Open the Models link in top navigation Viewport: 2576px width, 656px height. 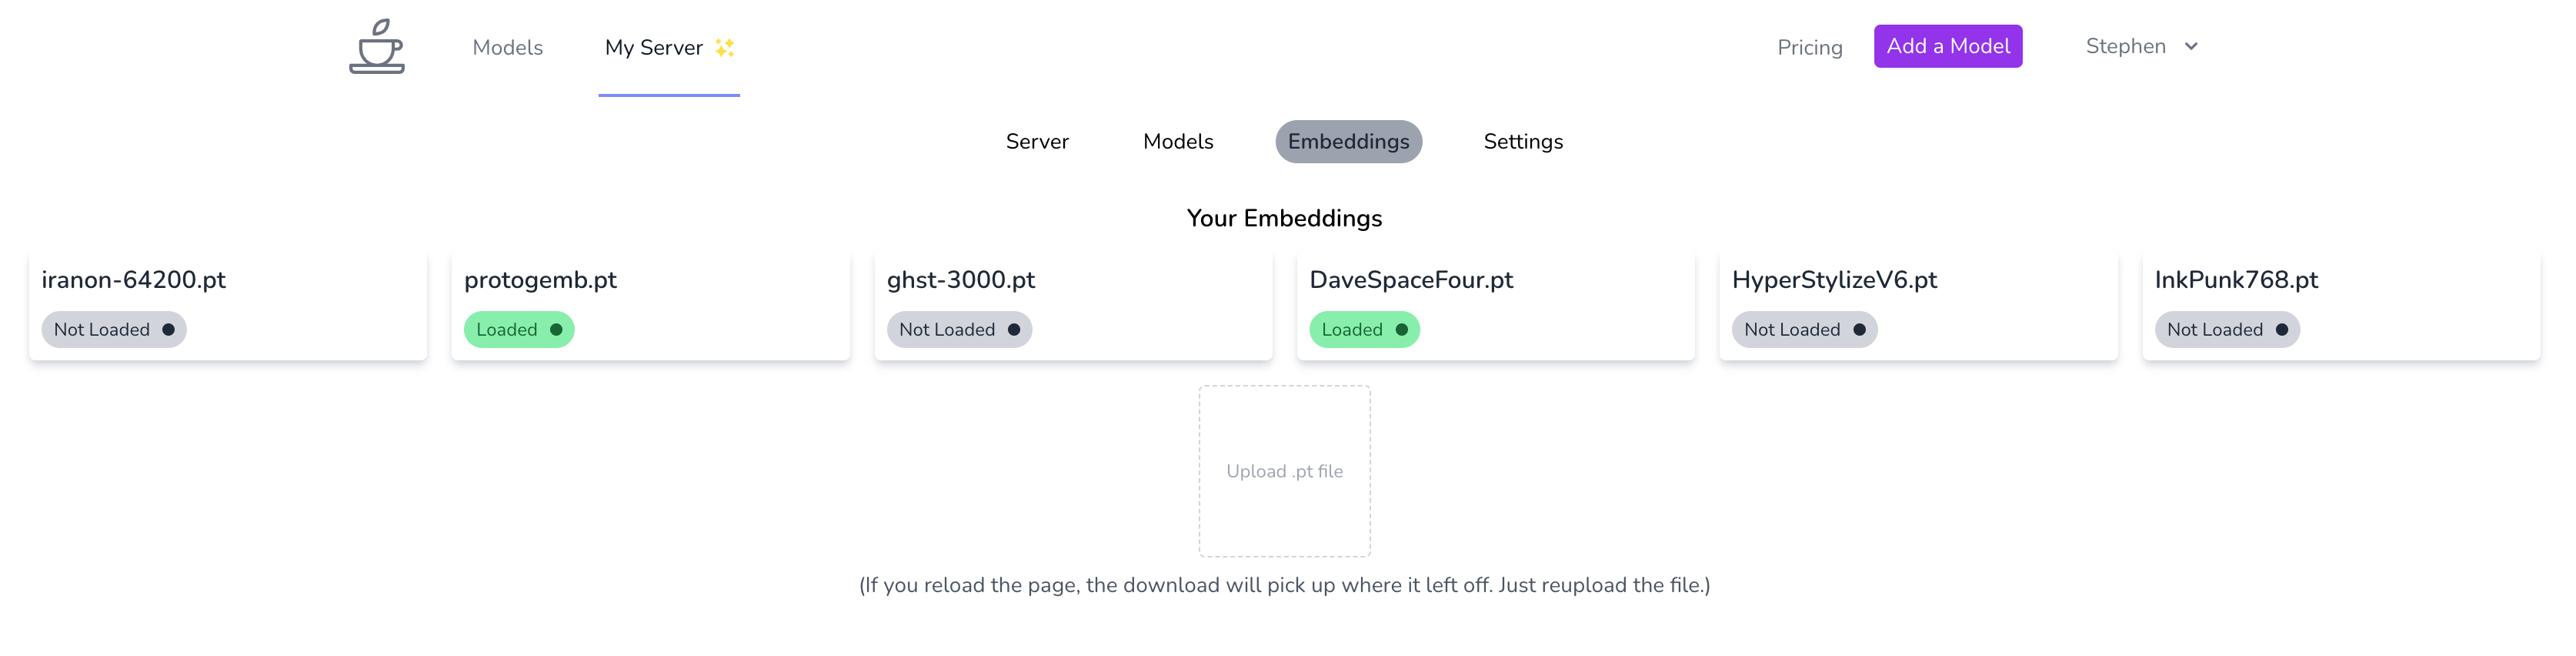507,48
